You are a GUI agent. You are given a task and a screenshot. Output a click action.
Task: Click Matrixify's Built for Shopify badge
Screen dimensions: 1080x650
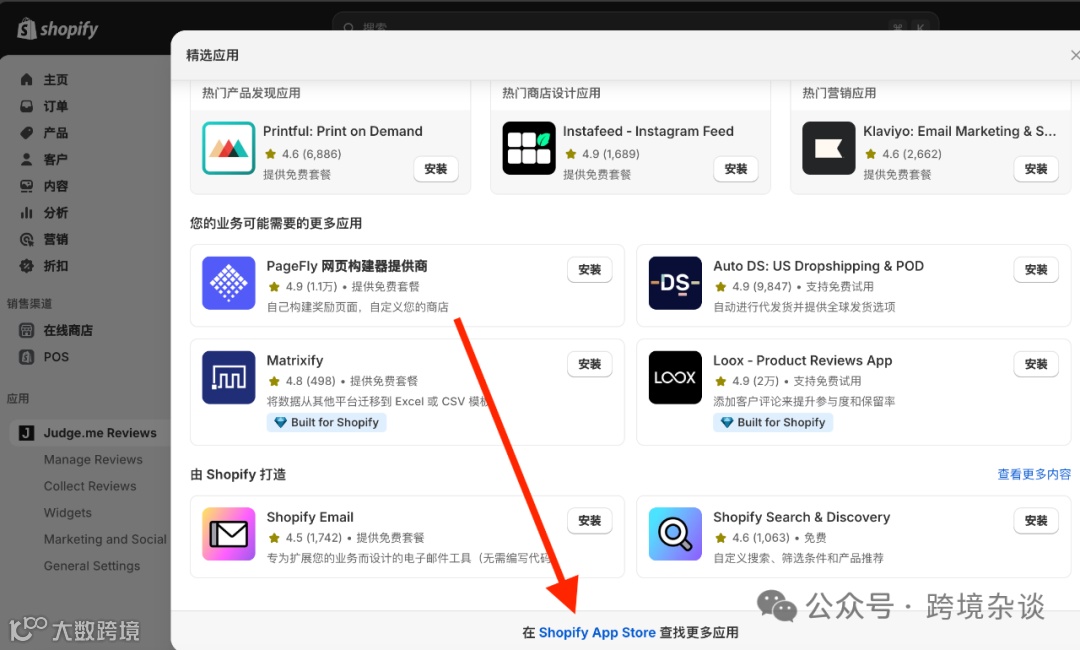coord(326,422)
